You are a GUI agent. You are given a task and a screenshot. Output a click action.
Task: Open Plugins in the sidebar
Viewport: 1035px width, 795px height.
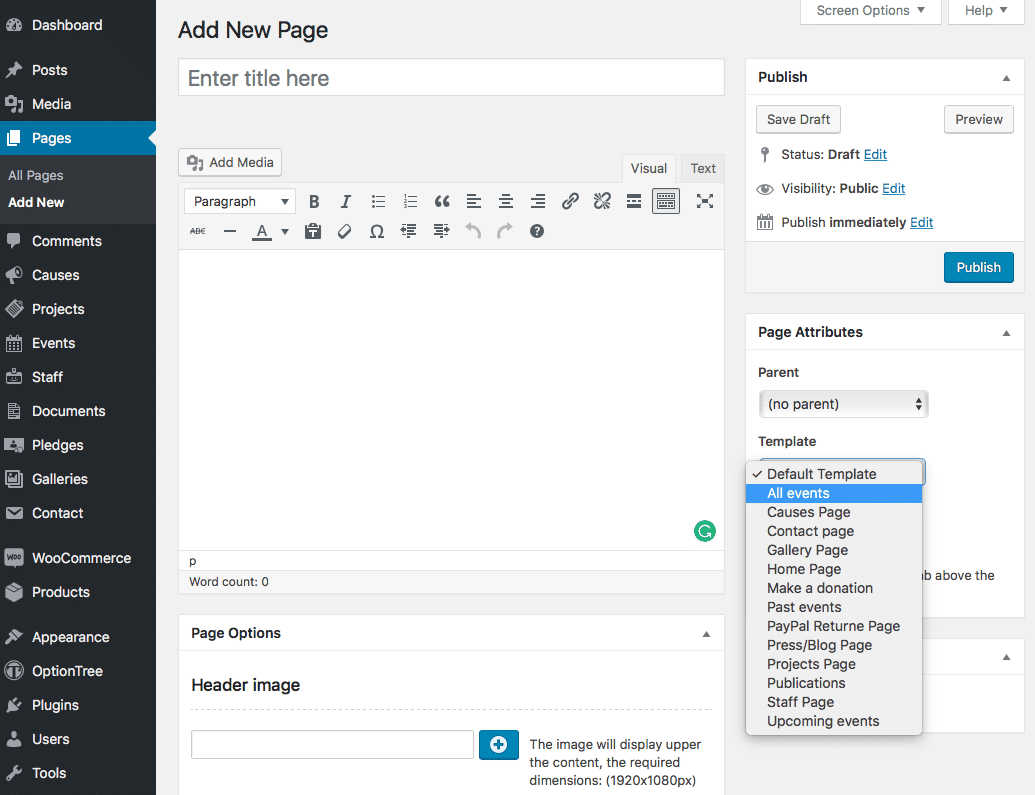[78, 705]
